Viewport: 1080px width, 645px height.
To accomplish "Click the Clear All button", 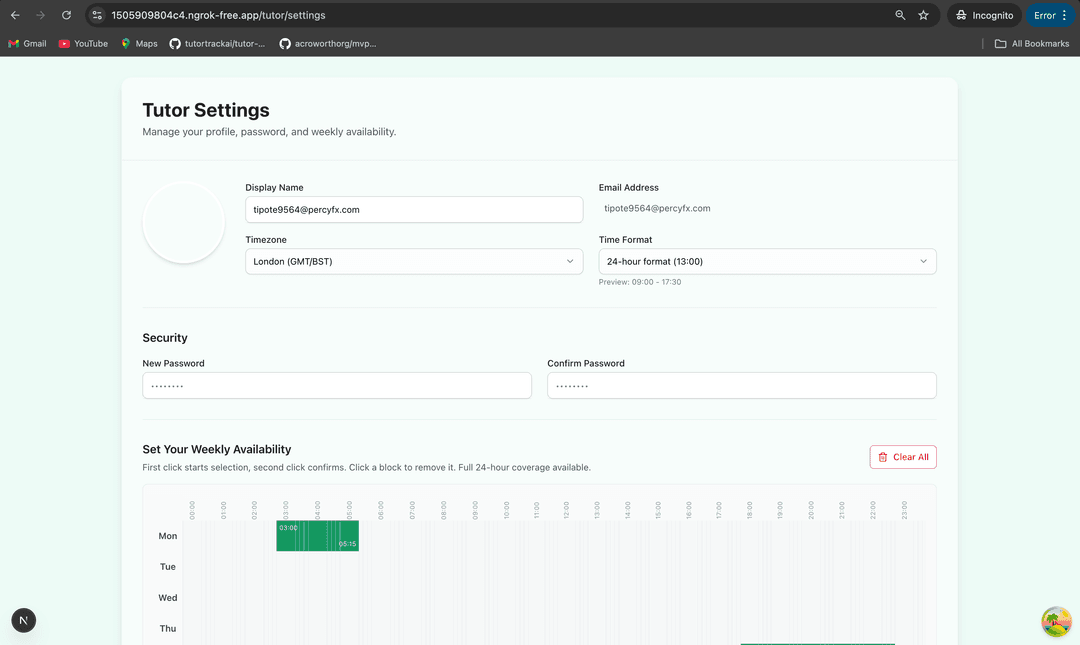I will click(903, 457).
